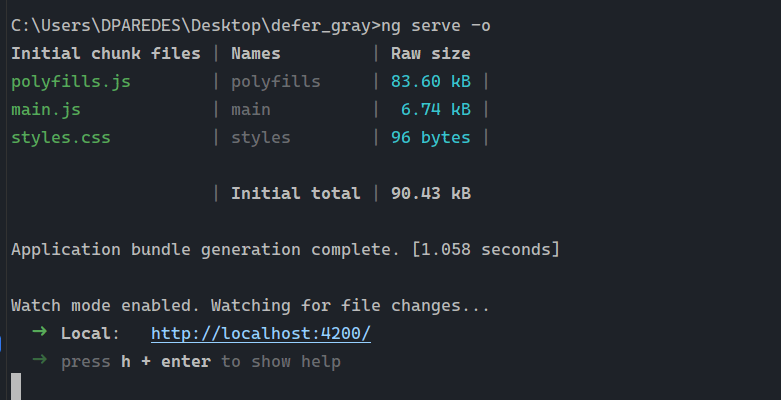
Task: Click the Initial chunk files header
Action: click(105, 53)
